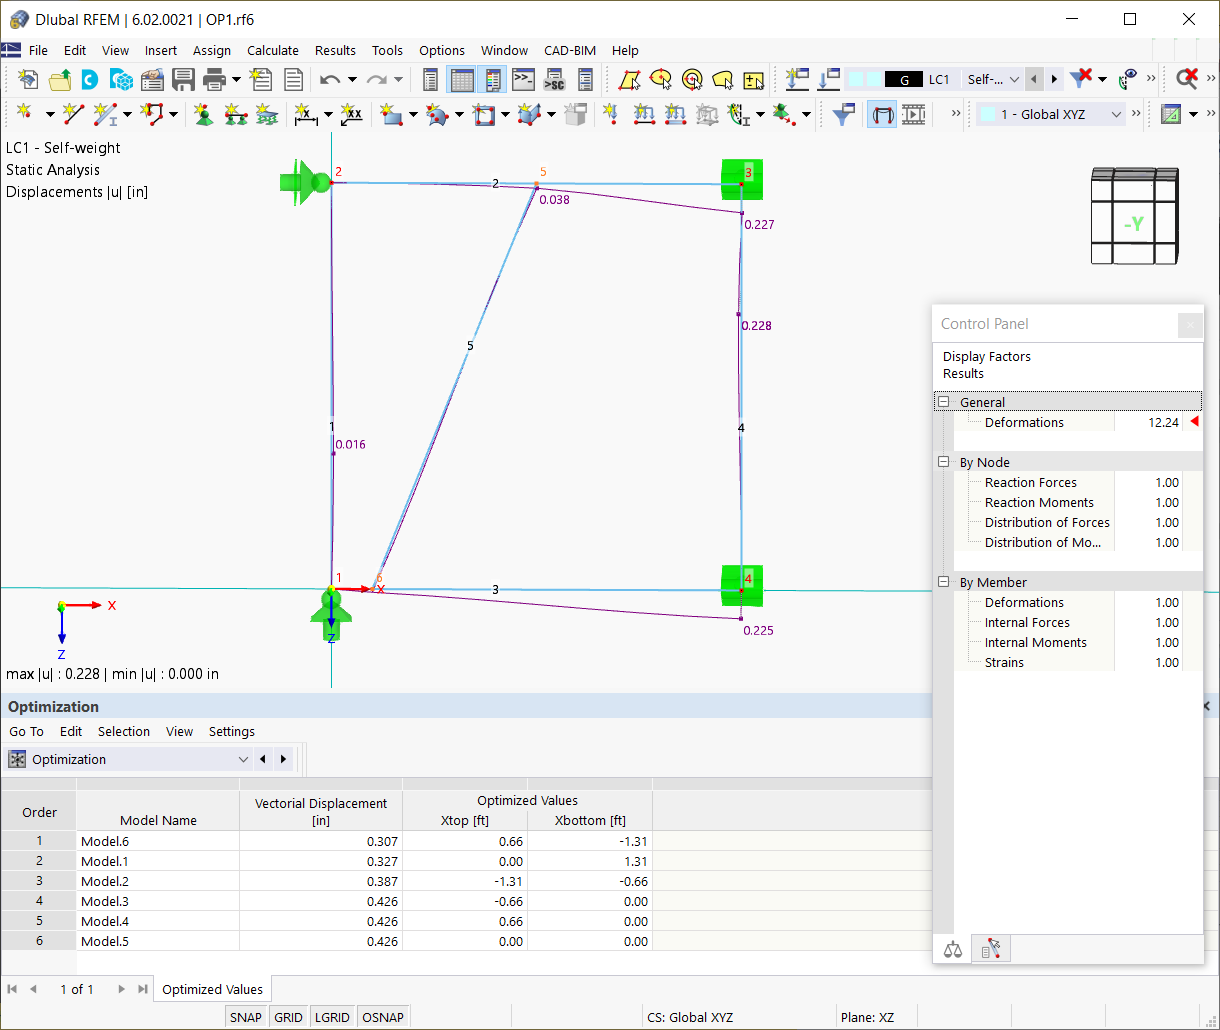Image resolution: width=1220 pixels, height=1030 pixels.
Task: Close the Control Panel
Action: (x=1189, y=324)
